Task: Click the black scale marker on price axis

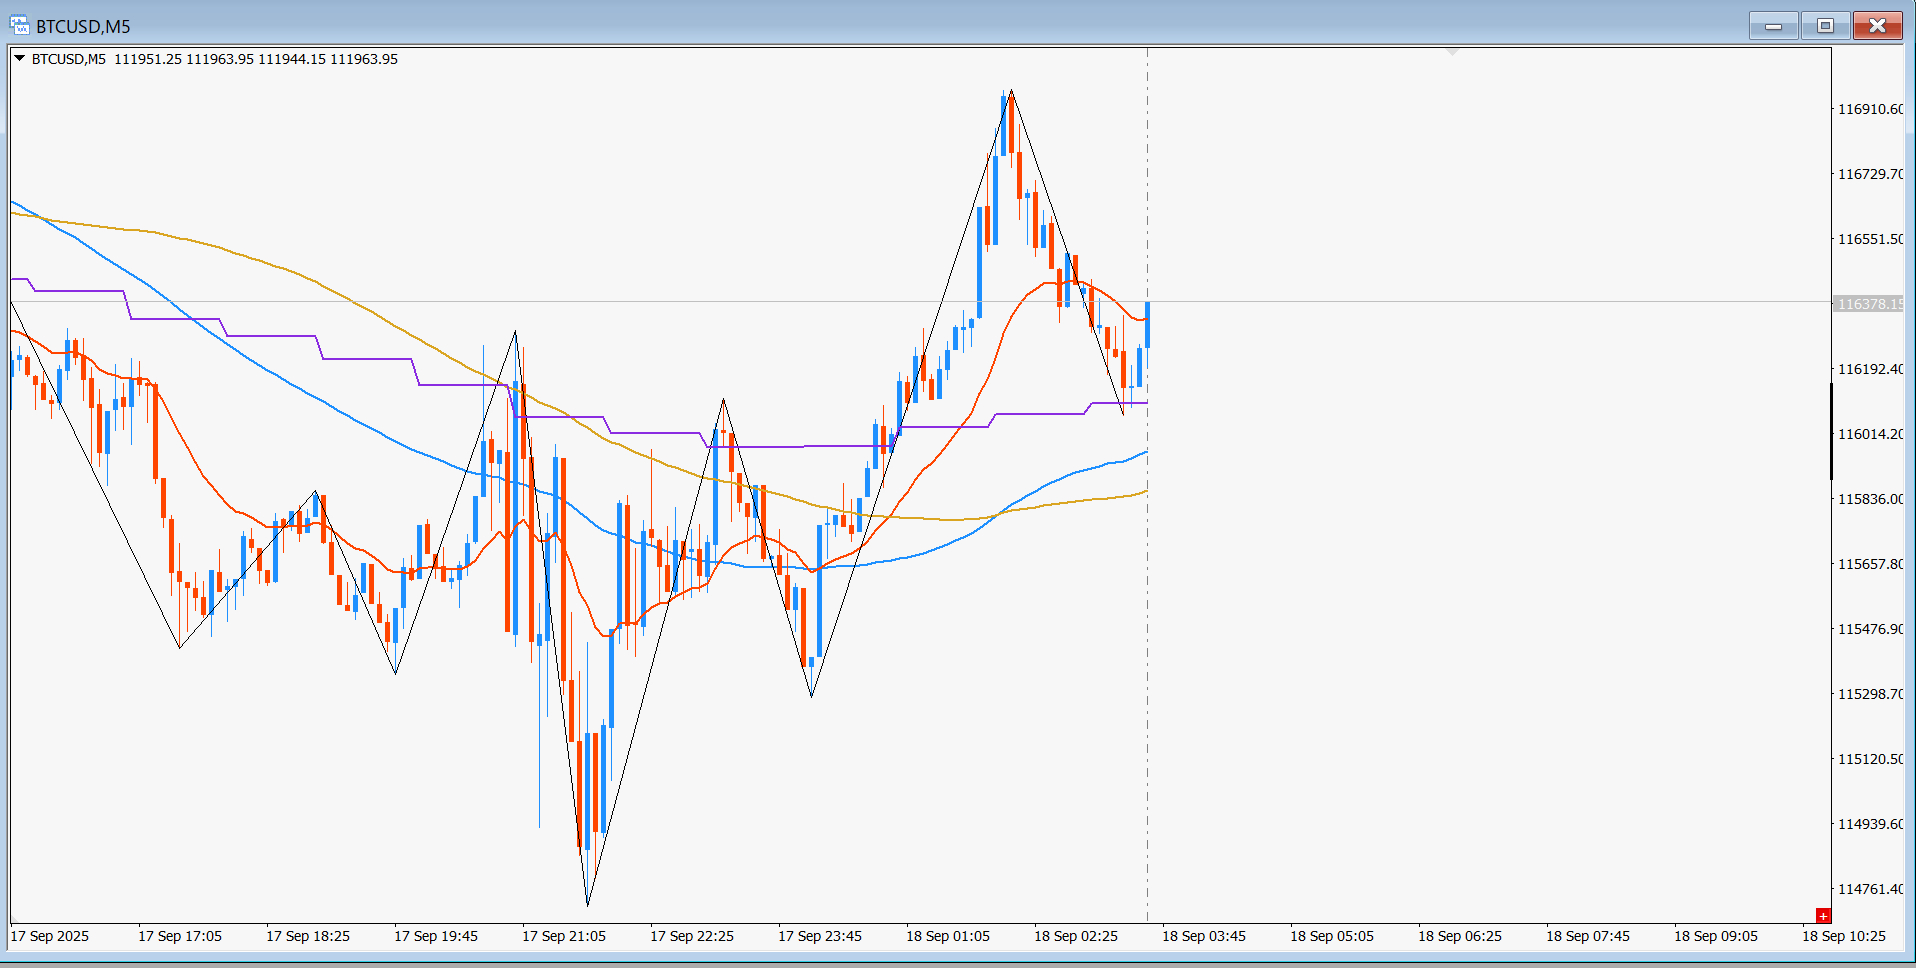Action: tap(1832, 431)
